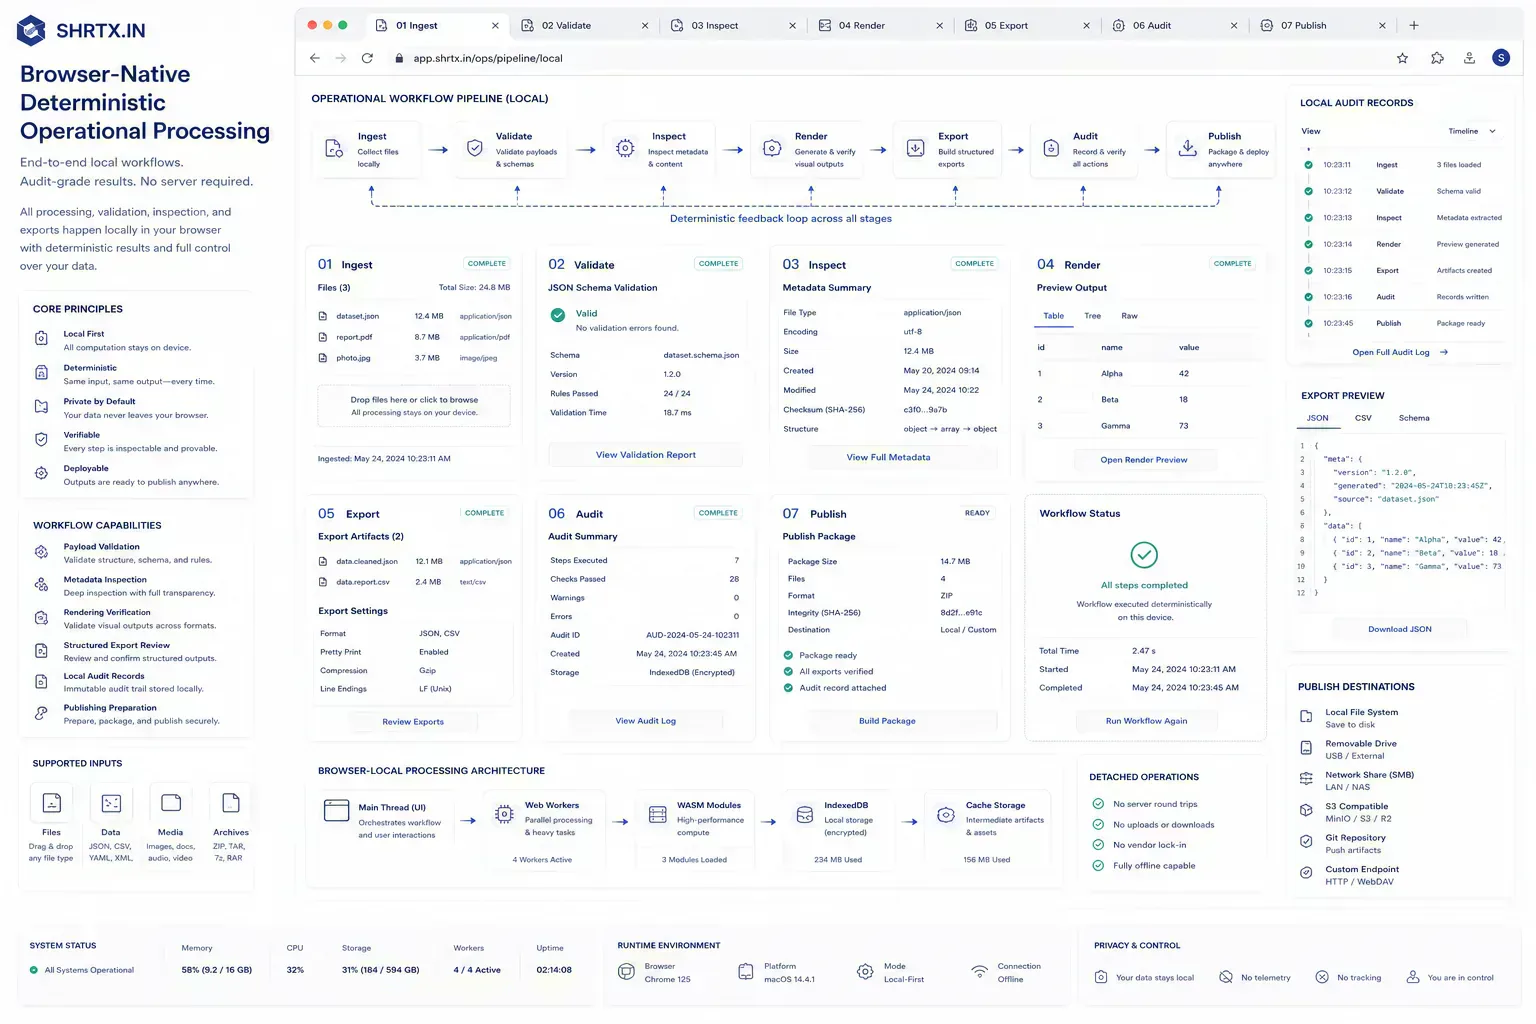Click the View Audit Log button

(645, 720)
